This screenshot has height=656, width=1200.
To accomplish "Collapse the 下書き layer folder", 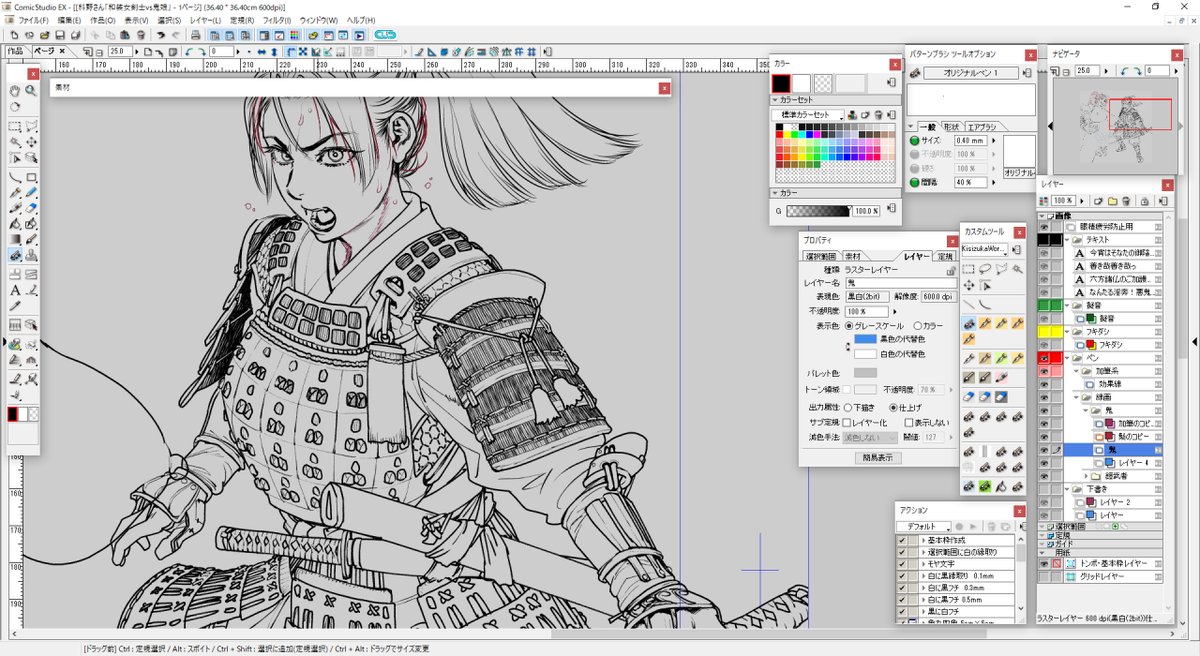I will (1068, 489).
